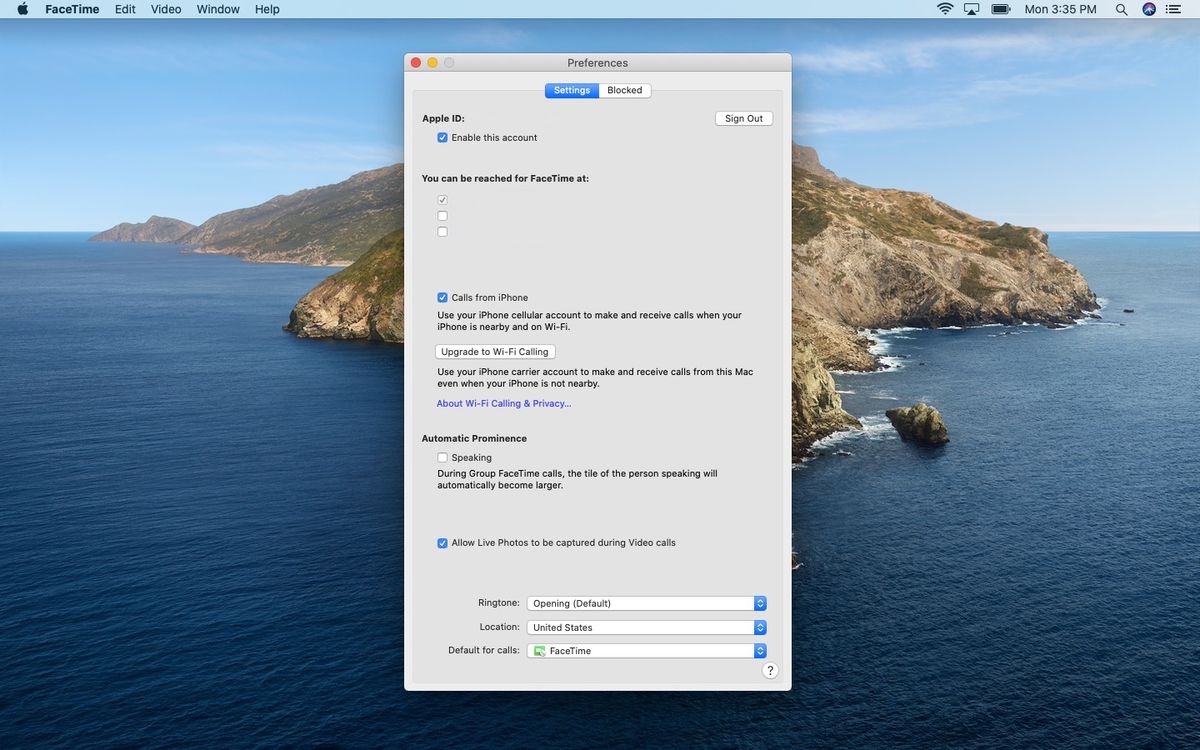The height and width of the screenshot is (750, 1200).
Task: Open the Wi-Fi status menu
Action: (945, 9)
